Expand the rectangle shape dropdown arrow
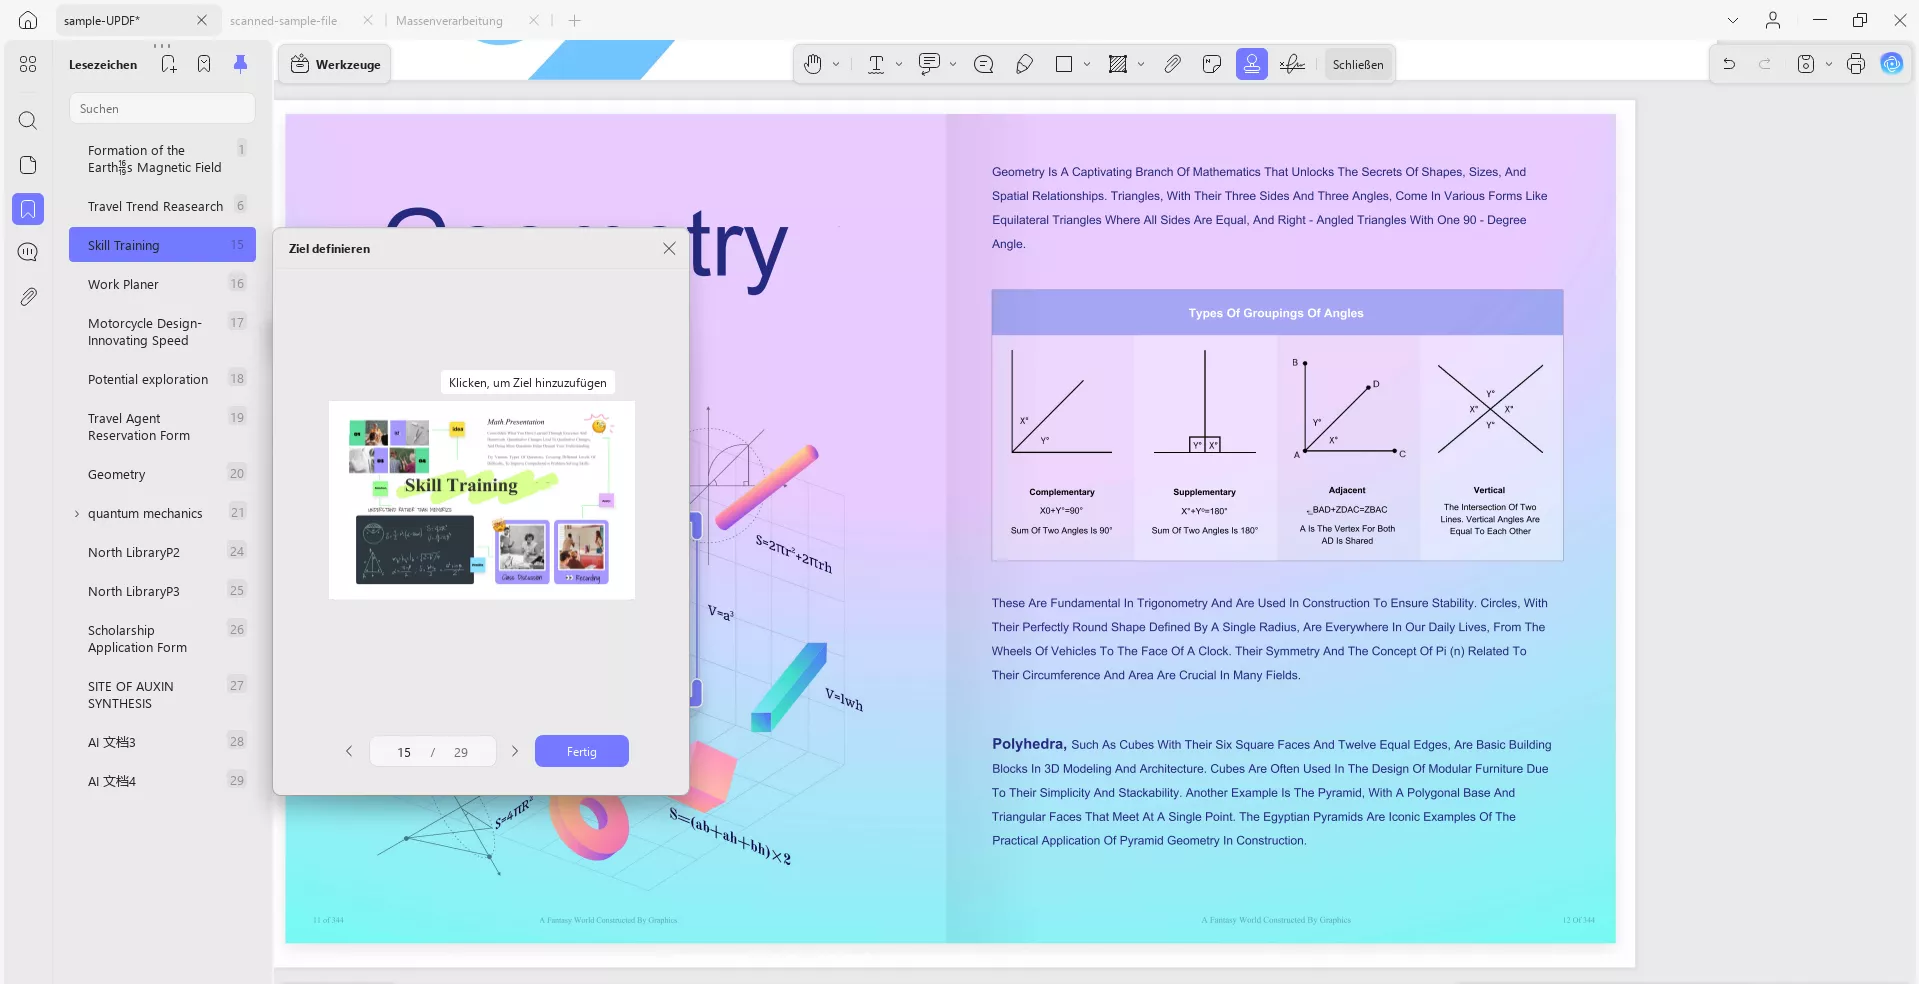 tap(1087, 64)
